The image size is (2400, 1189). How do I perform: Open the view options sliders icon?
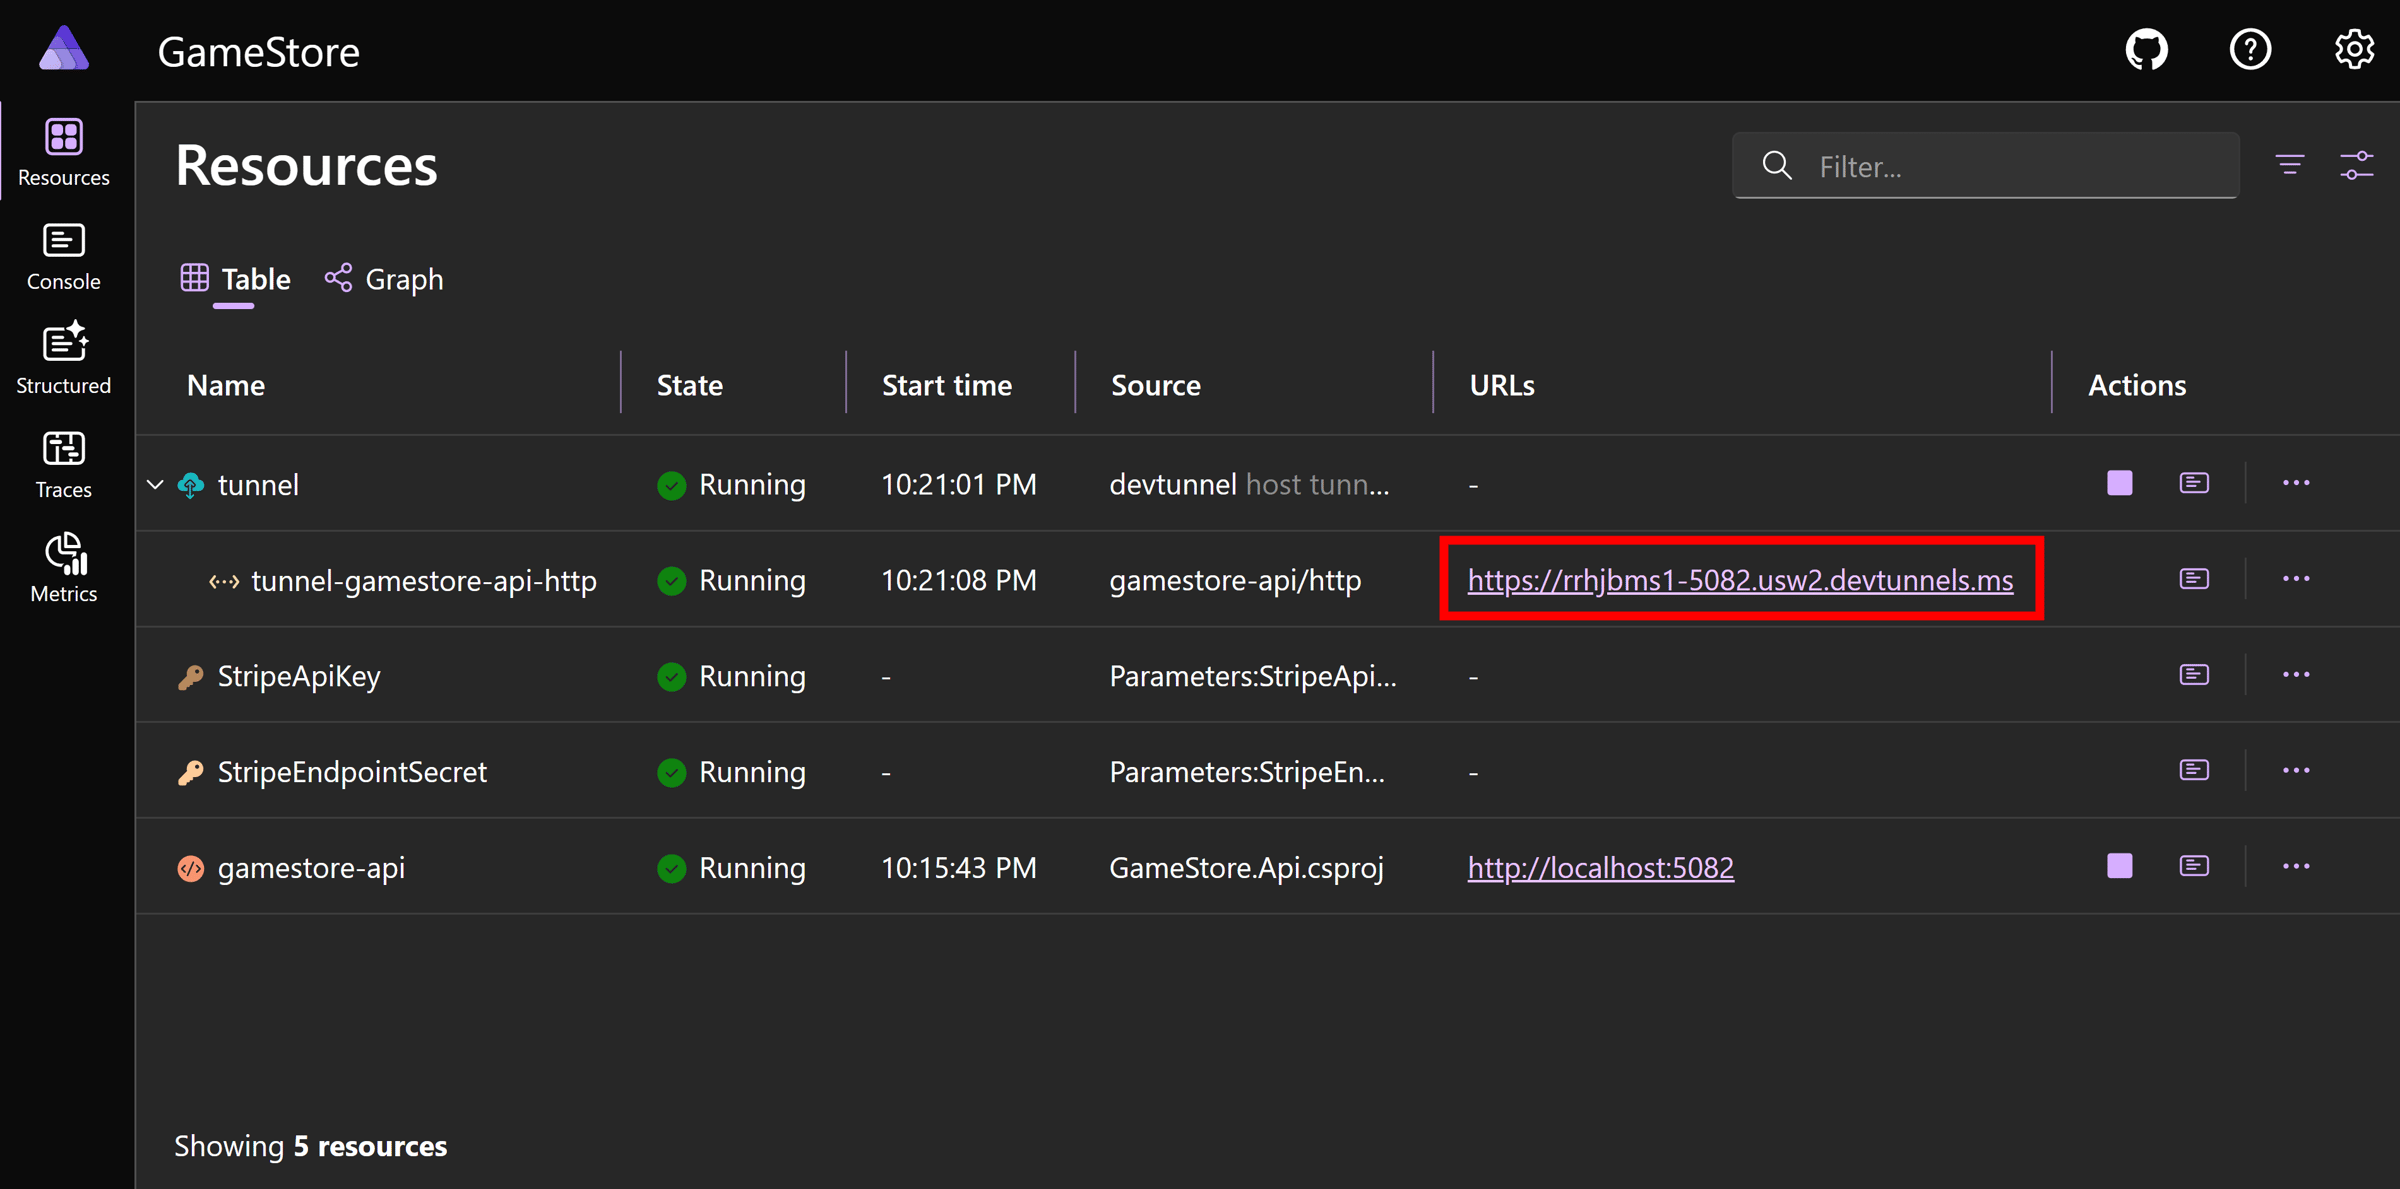[x=2357, y=165]
